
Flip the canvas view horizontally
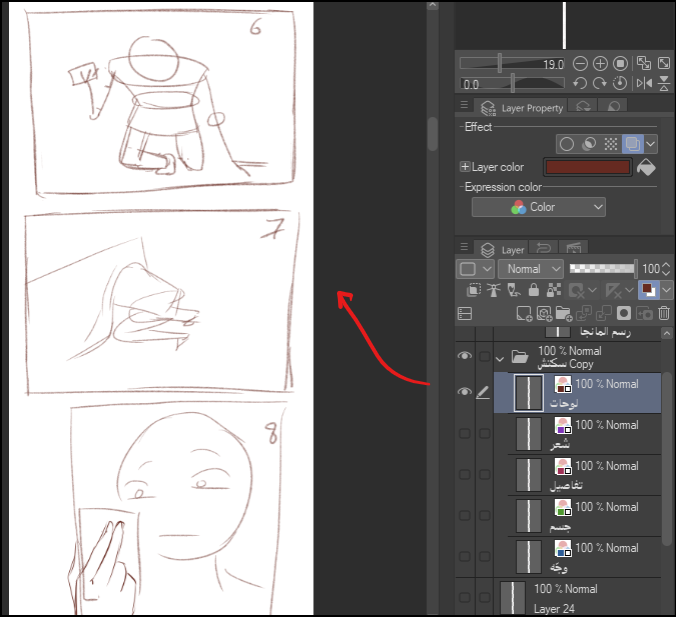point(644,83)
